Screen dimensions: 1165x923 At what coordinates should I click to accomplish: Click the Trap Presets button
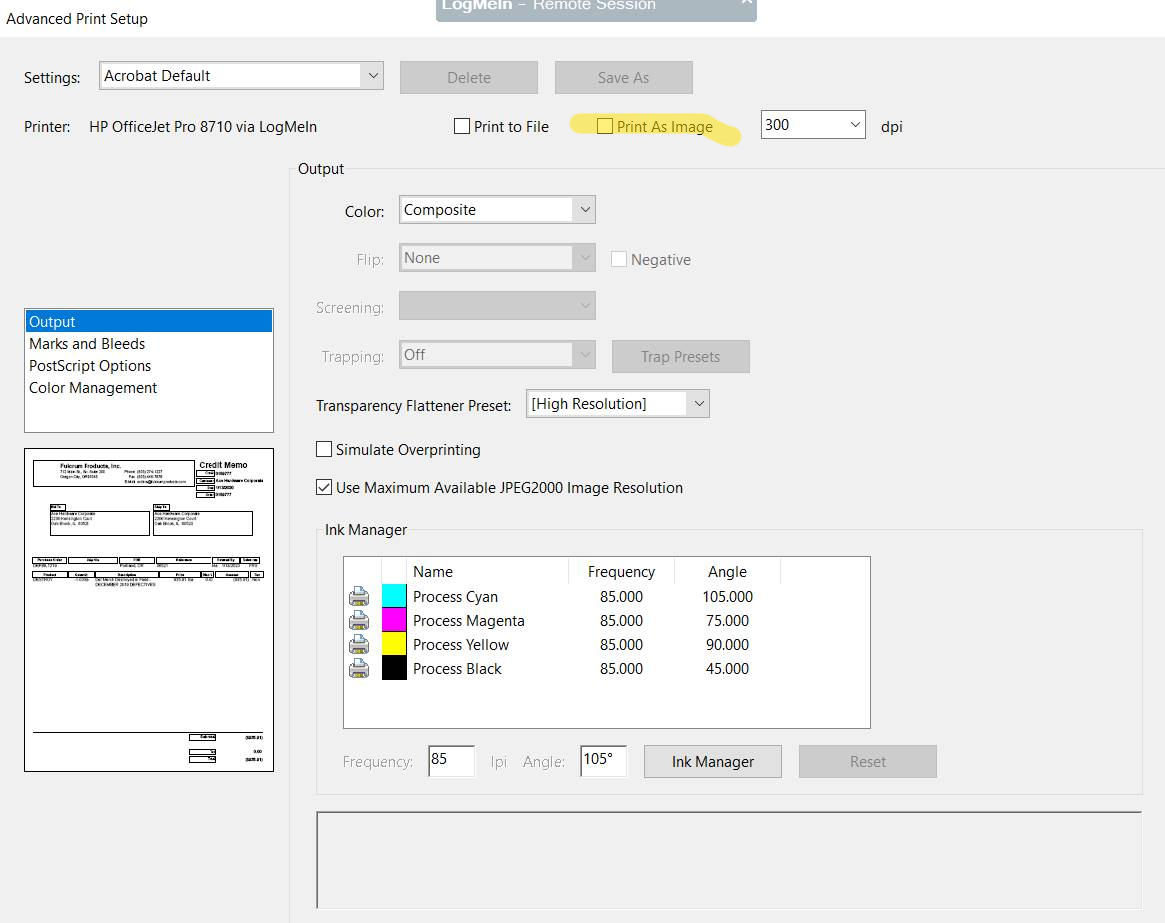coord(681,357)
